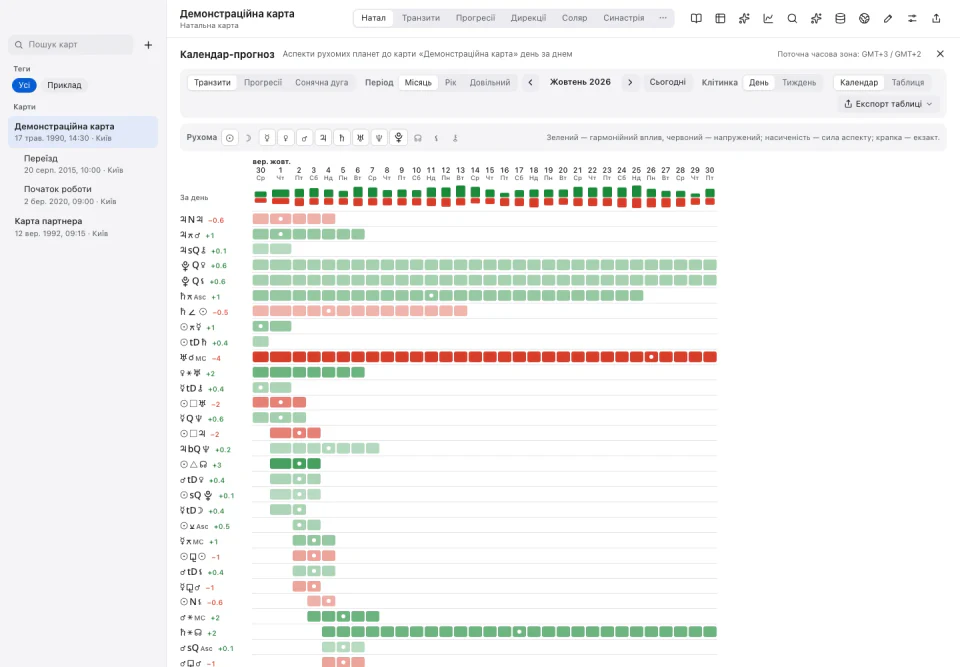Click the table layout icon in top toolbar
This screenshot has height=667, width=960.
[720, 18]
